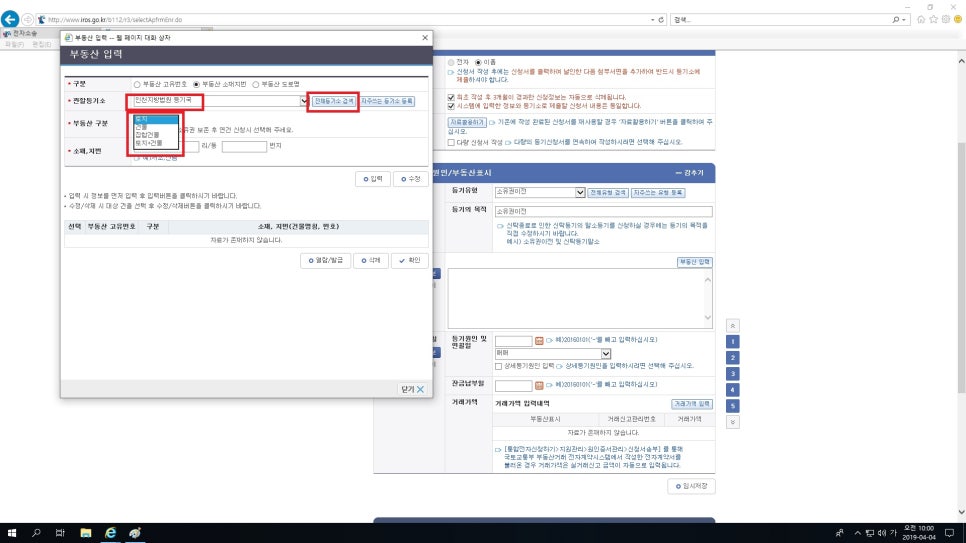Jump to top with the double-up arrow

tap(733, 326)
